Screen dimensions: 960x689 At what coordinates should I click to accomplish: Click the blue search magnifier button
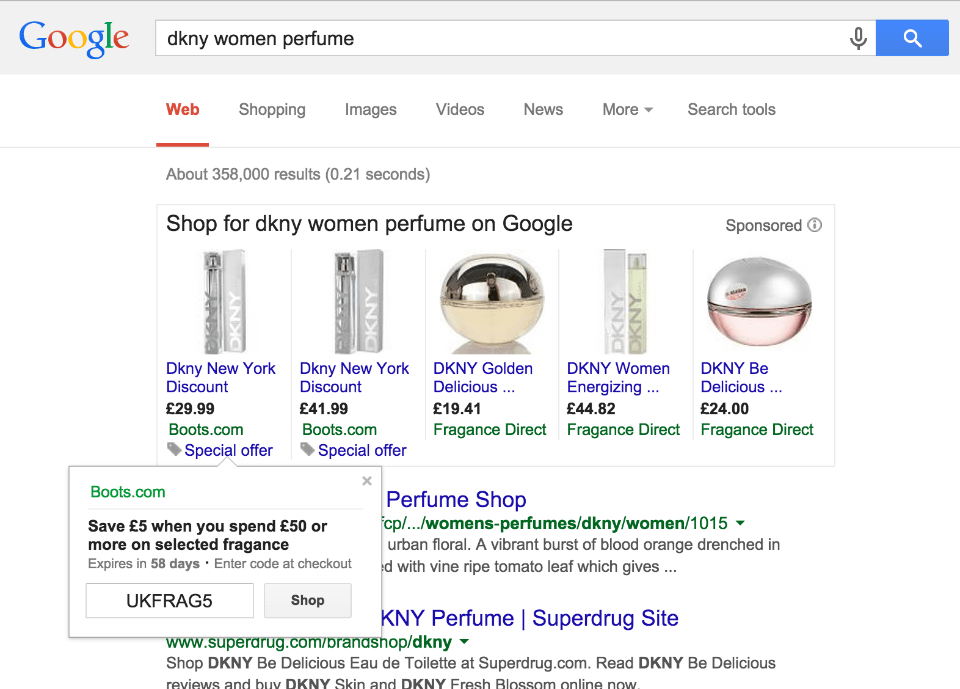coord(911,39)
